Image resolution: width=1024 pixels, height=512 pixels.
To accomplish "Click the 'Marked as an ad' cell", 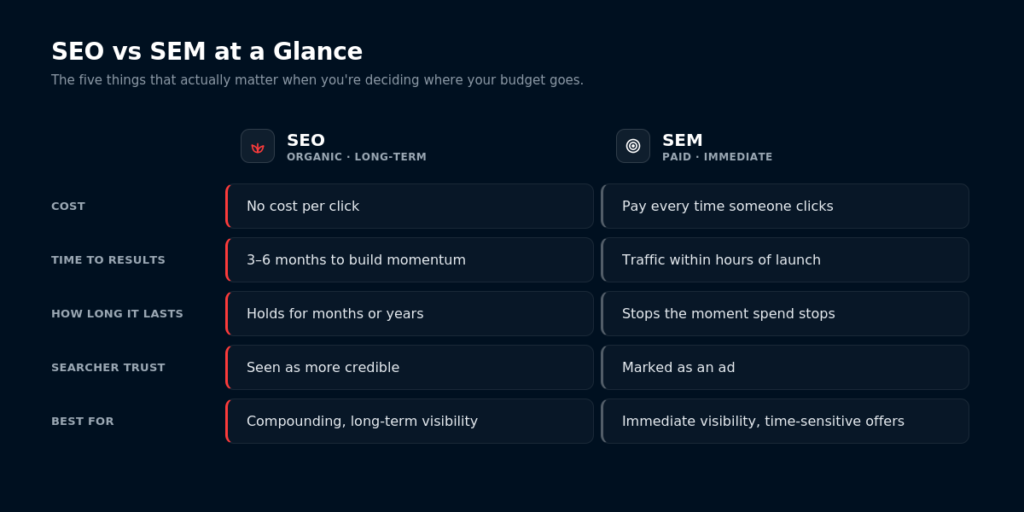I will click(785, 368).
